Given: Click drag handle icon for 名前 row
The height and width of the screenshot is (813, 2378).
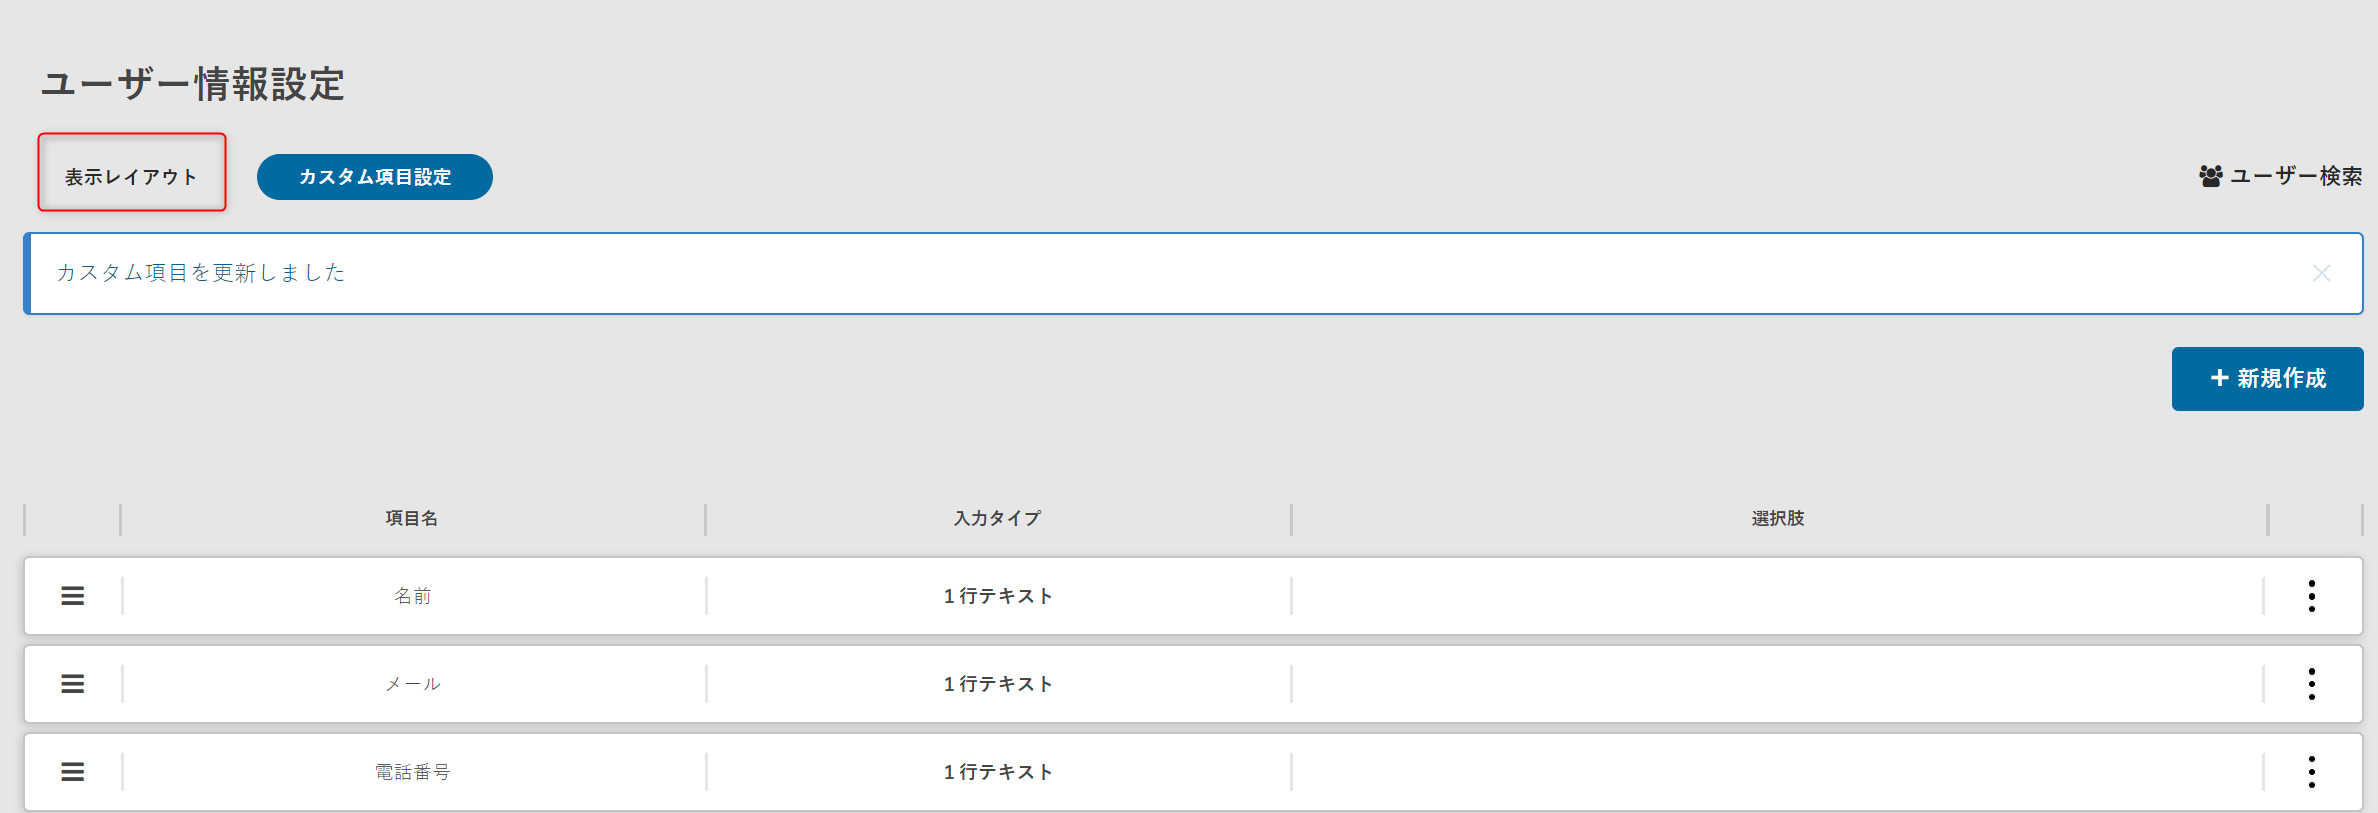Looking at the screenshot, I should [x=72, y=596].
